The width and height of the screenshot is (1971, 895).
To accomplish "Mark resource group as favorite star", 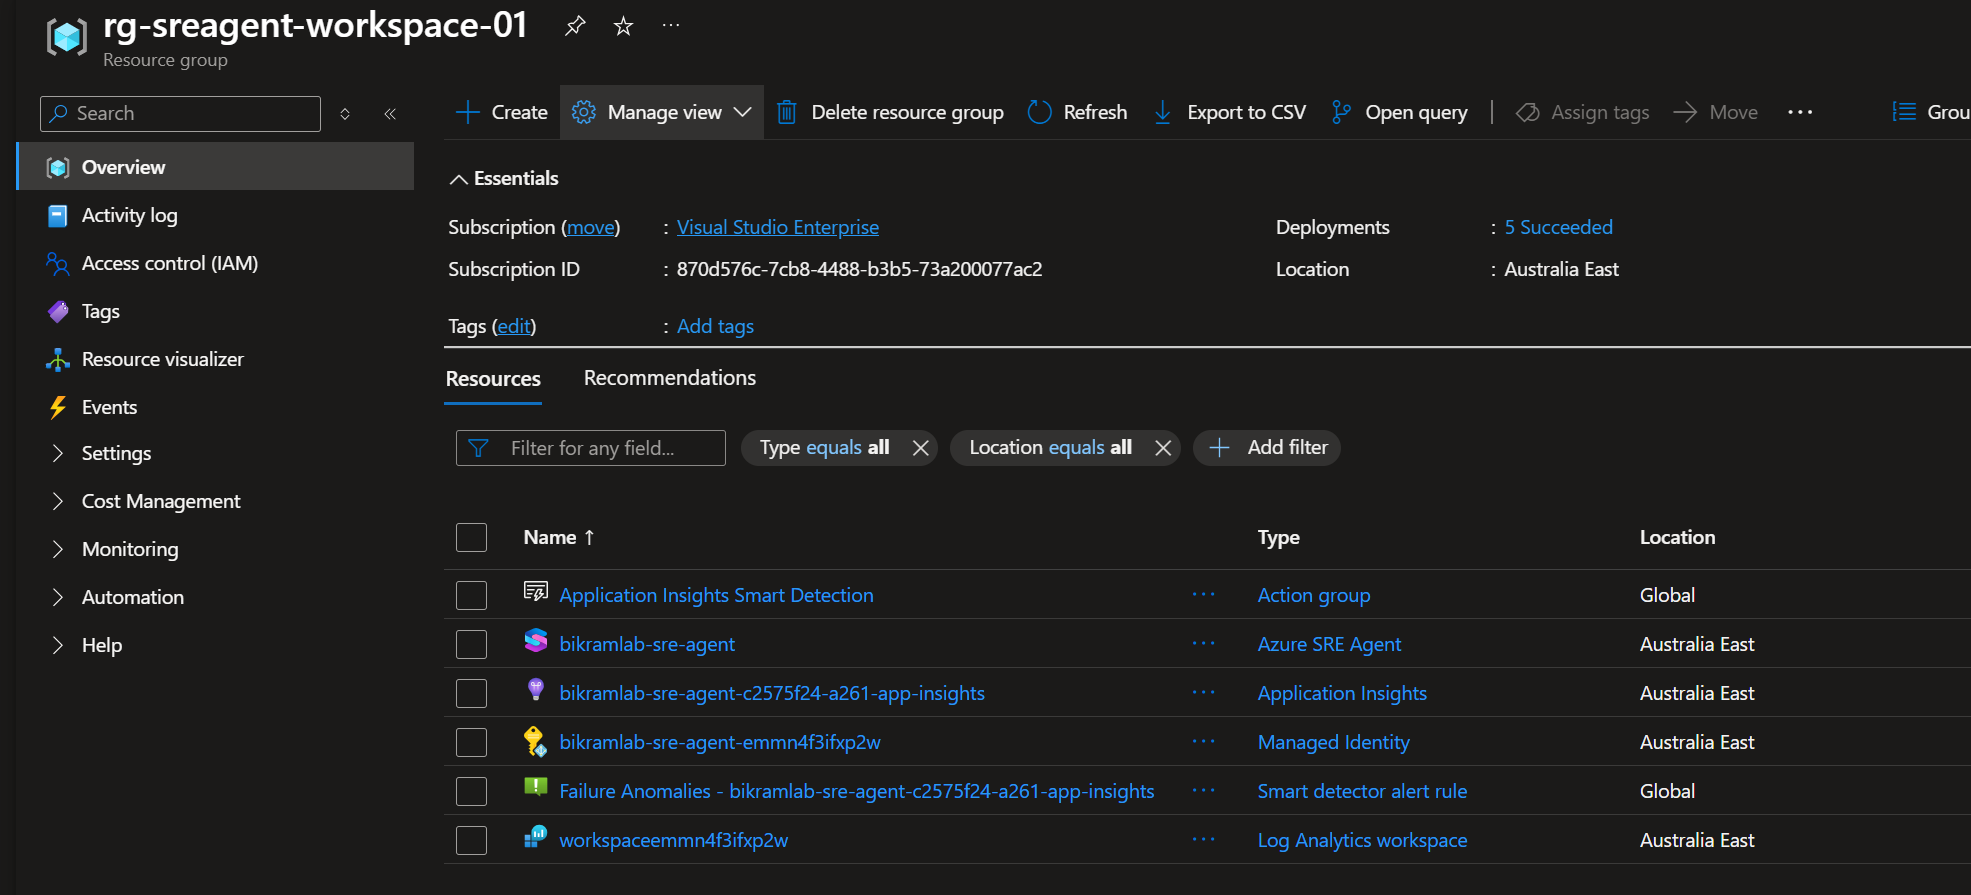I will [623, 26].
